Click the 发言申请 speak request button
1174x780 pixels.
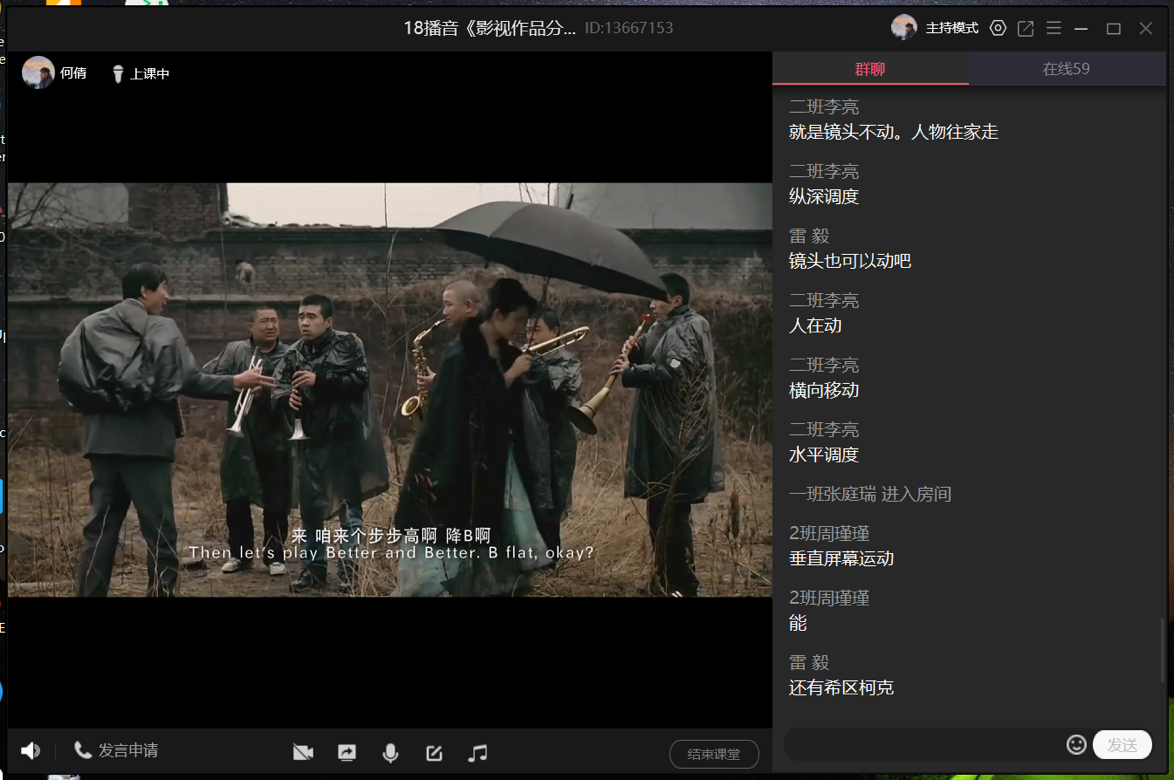pos(116,751)
